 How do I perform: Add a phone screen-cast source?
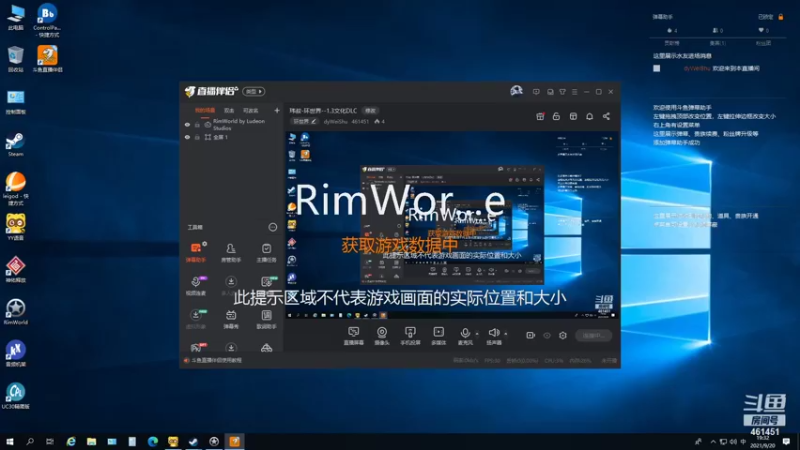click(410, 336)
